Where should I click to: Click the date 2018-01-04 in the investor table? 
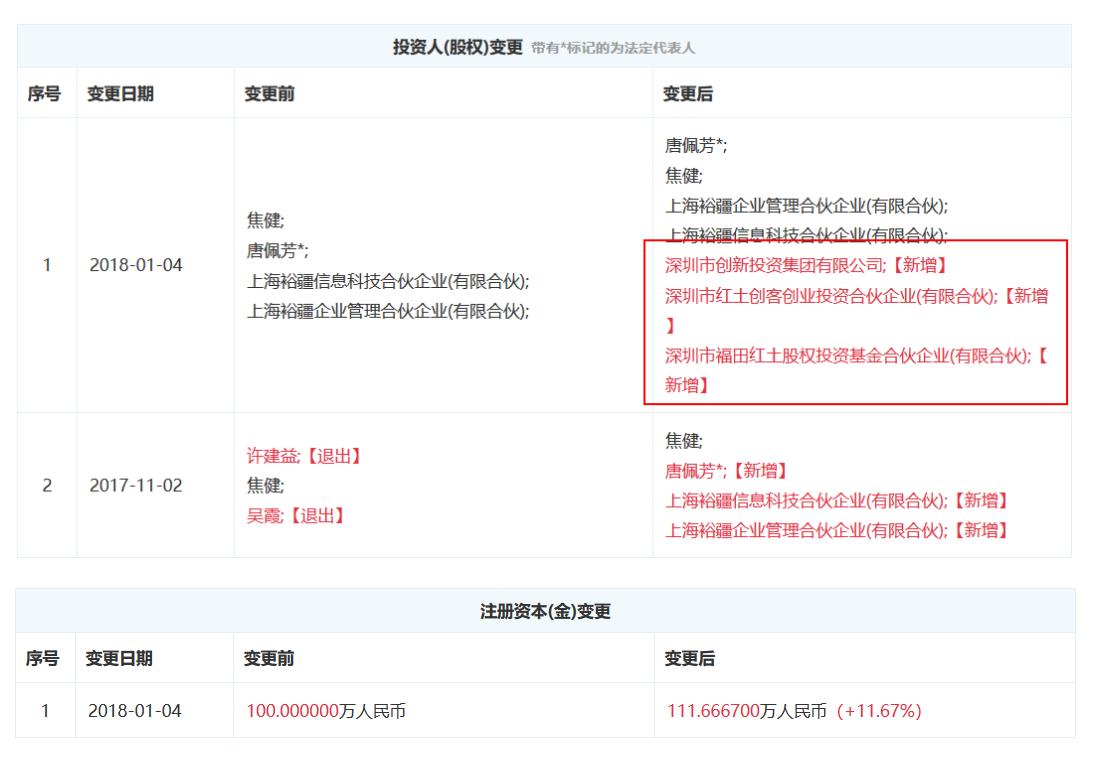[136, 265]
